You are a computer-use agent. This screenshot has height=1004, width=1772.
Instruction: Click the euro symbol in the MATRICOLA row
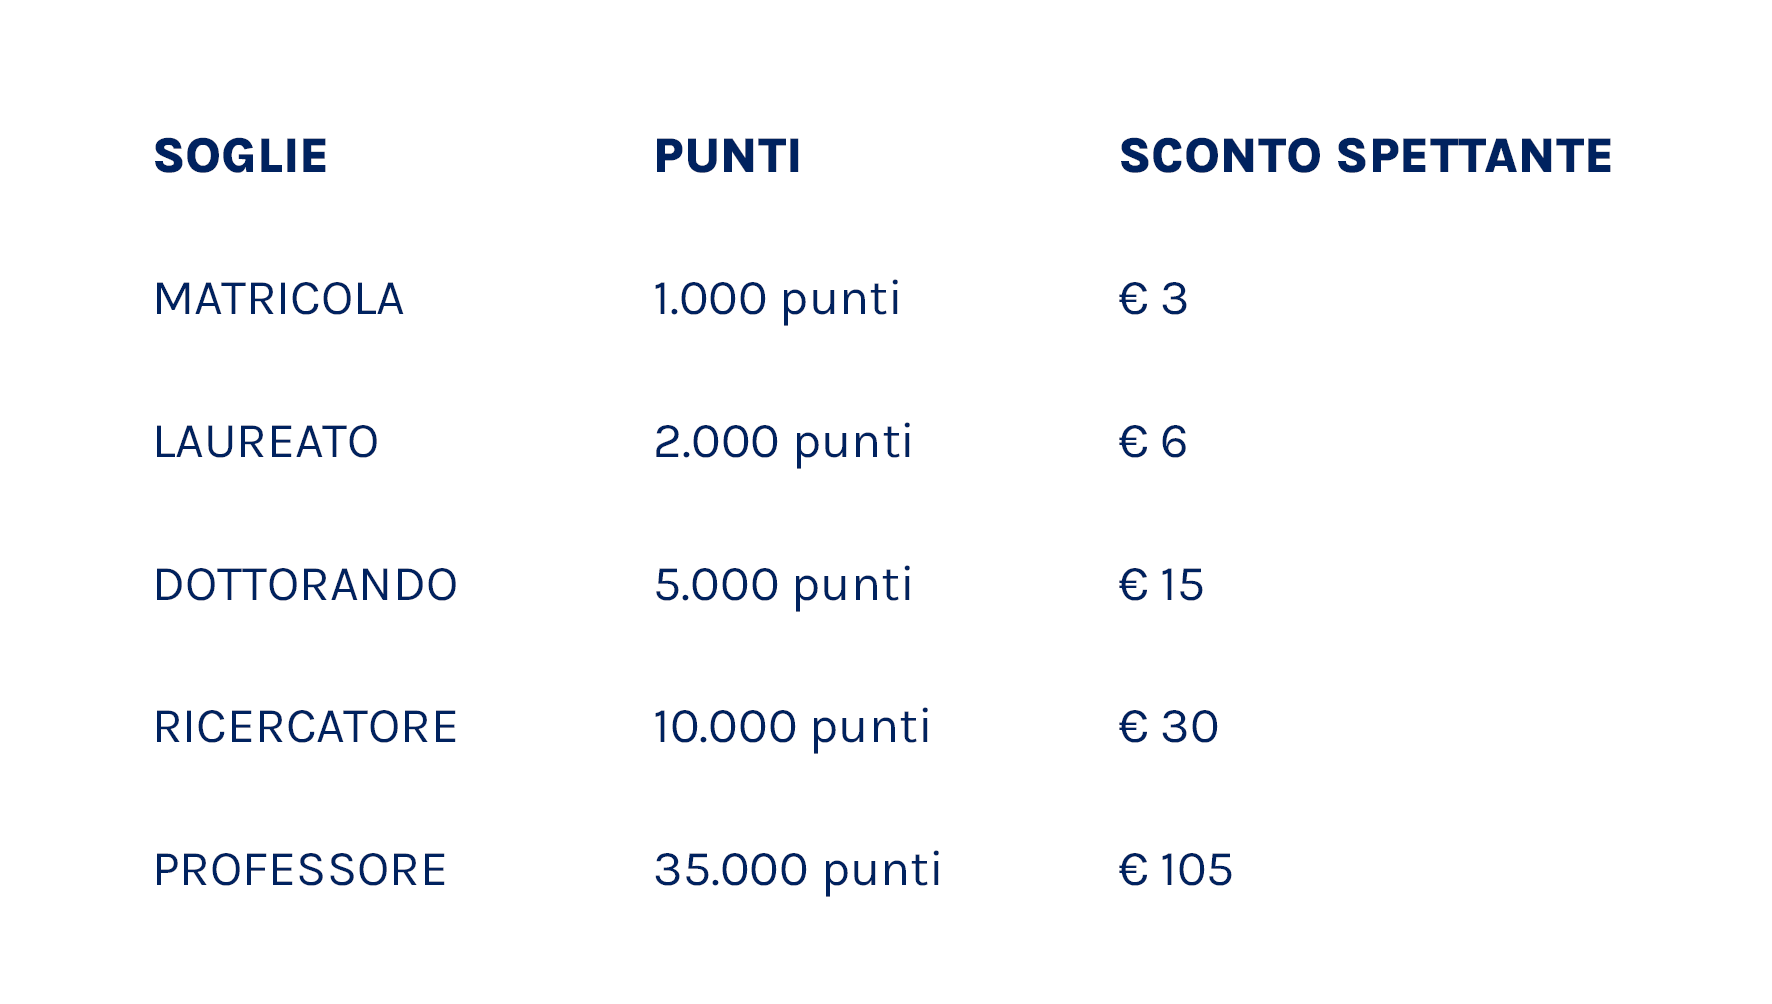pyautogui.click(x=1133, y=299)
